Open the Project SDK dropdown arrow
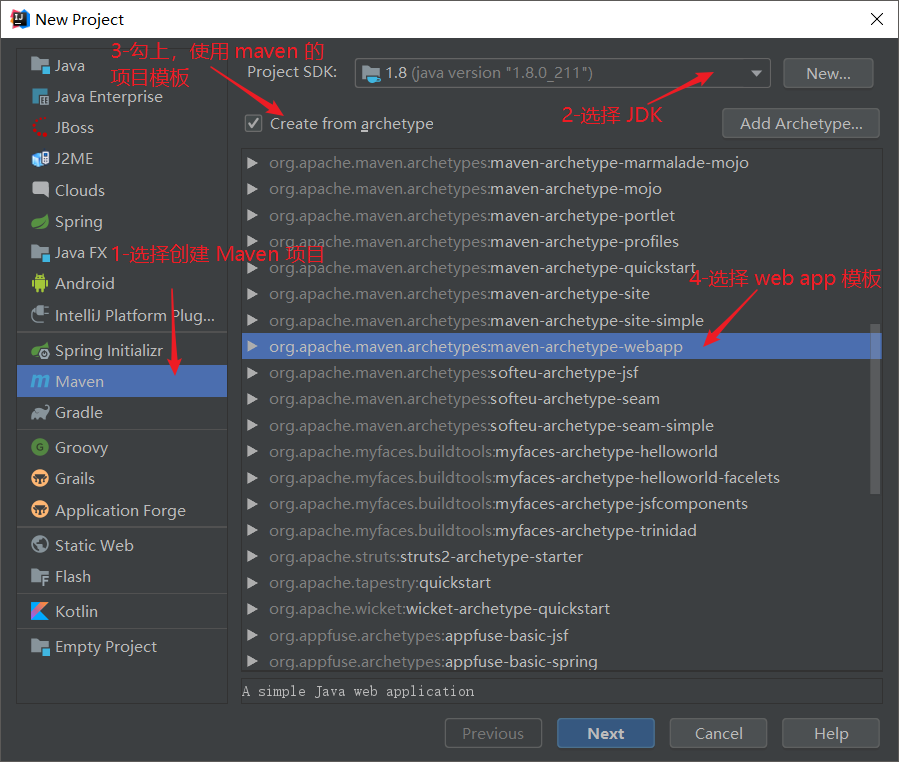 [x=756, y=73]
